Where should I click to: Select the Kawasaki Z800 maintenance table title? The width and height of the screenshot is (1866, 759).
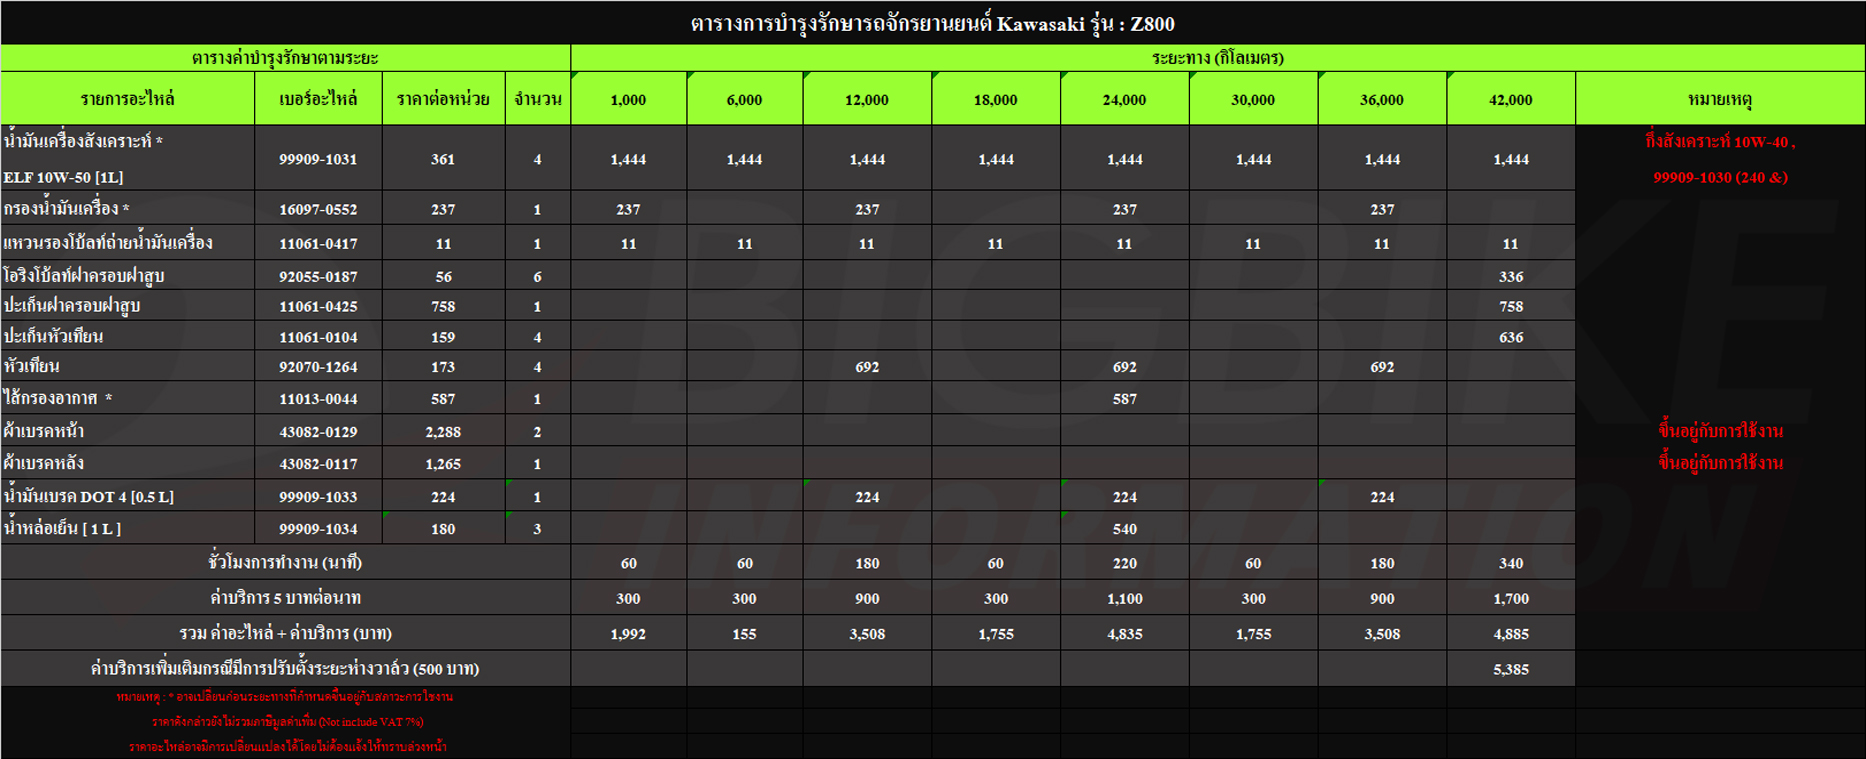click(932, 23)
